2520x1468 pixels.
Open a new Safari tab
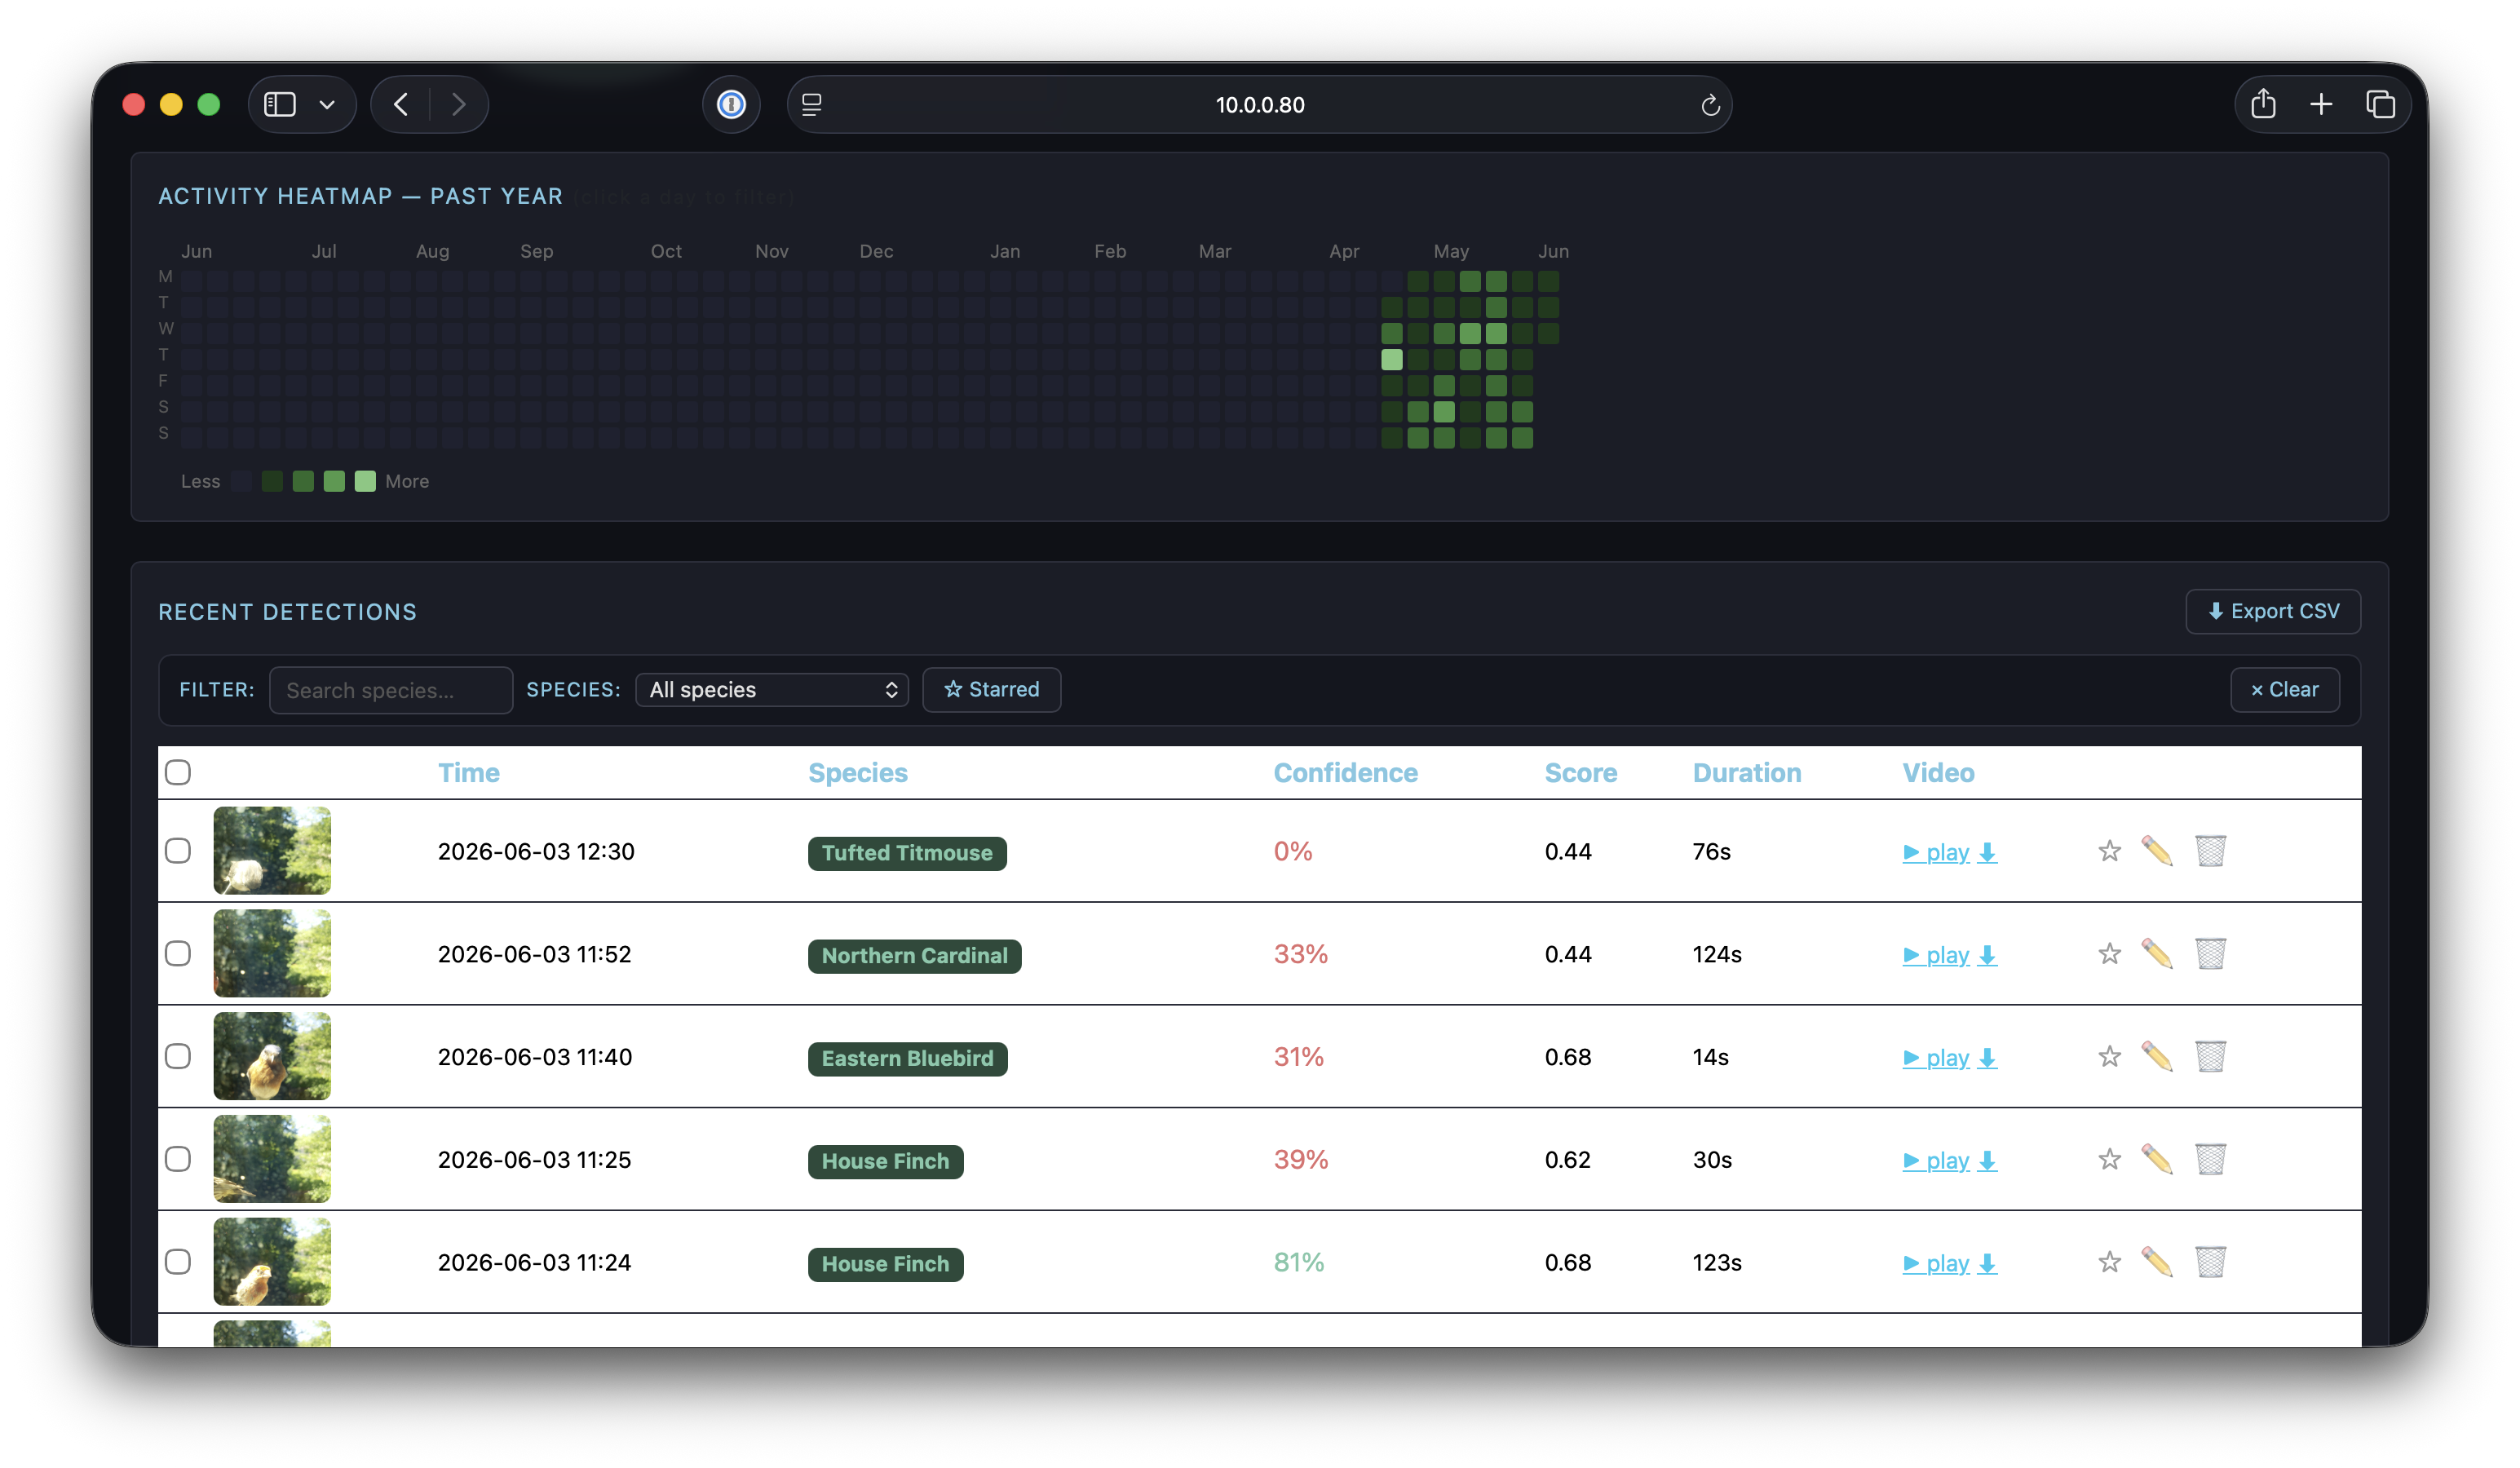[x=2321, y=104]
